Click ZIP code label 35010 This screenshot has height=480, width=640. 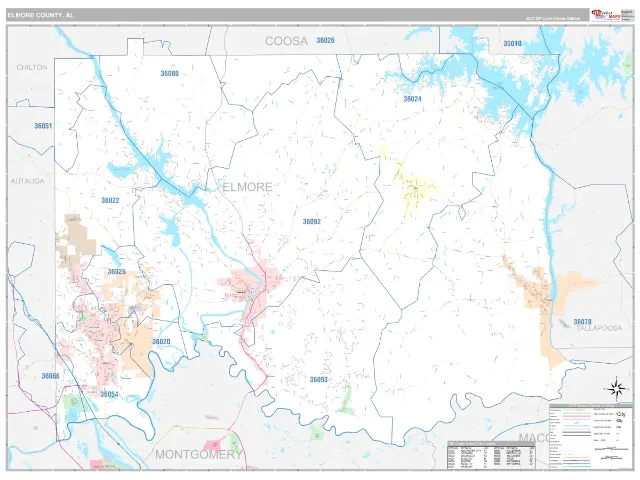pyautogui.click(x=512, y=43)
